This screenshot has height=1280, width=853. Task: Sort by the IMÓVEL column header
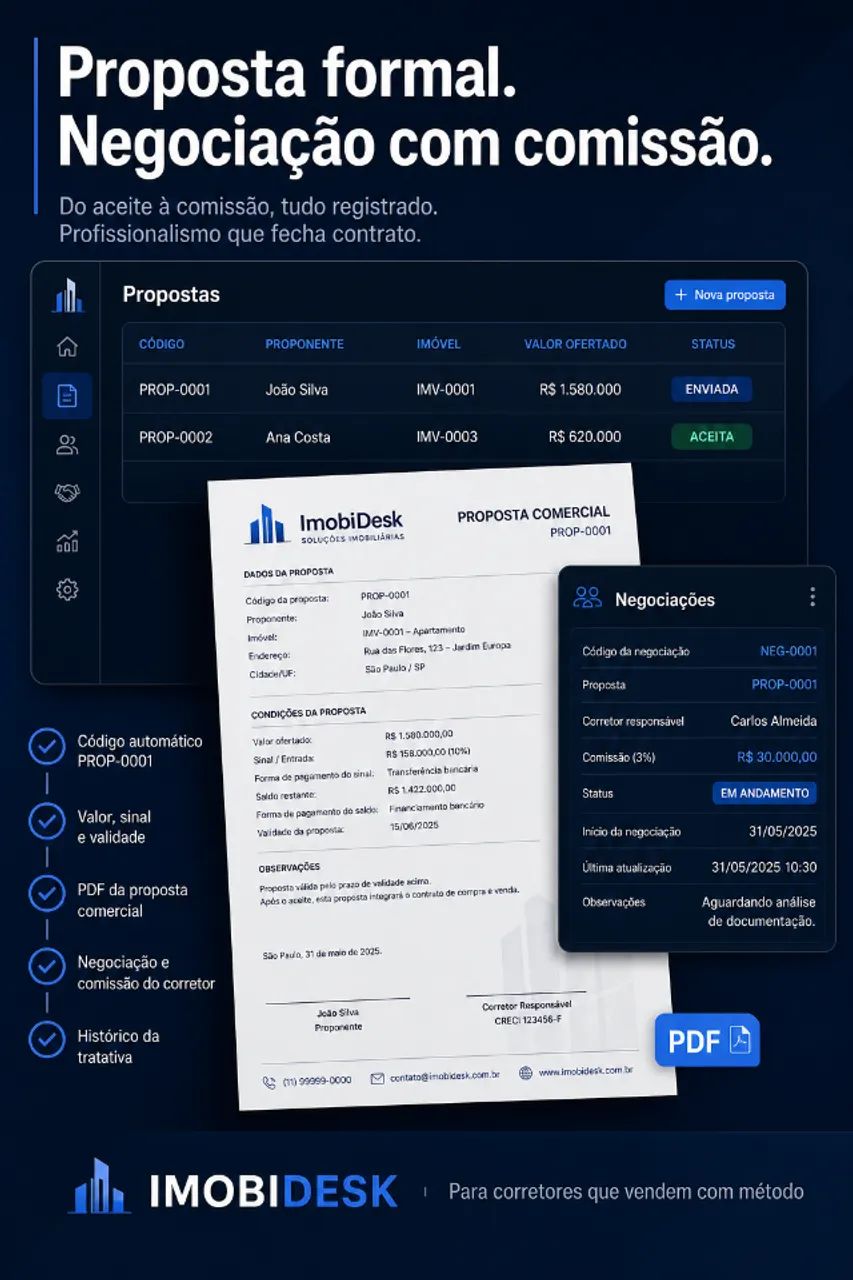(x=439, y=344)
